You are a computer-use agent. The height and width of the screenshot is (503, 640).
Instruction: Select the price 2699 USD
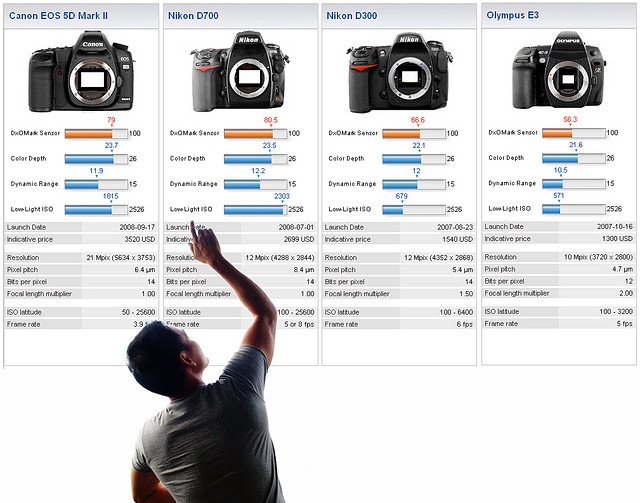(x=299, y=239)
